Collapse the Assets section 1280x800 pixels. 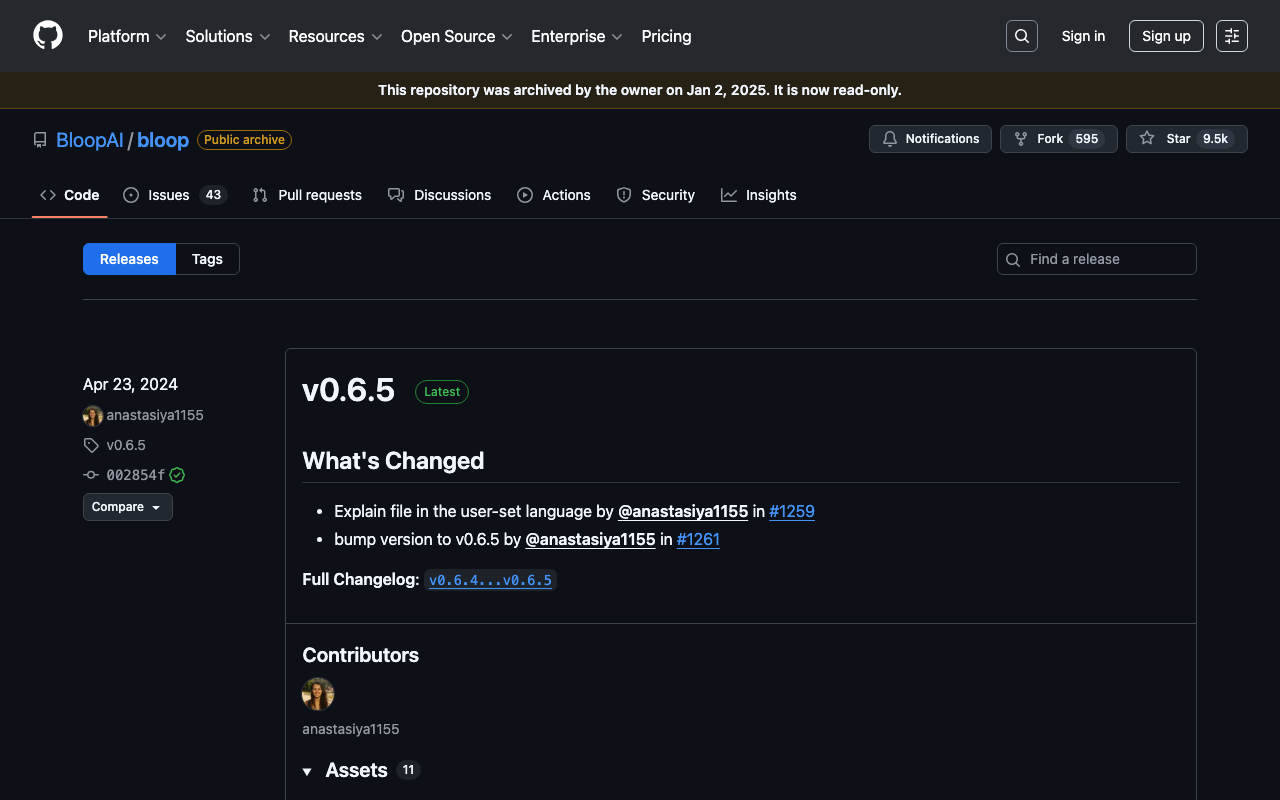point(308,771)
